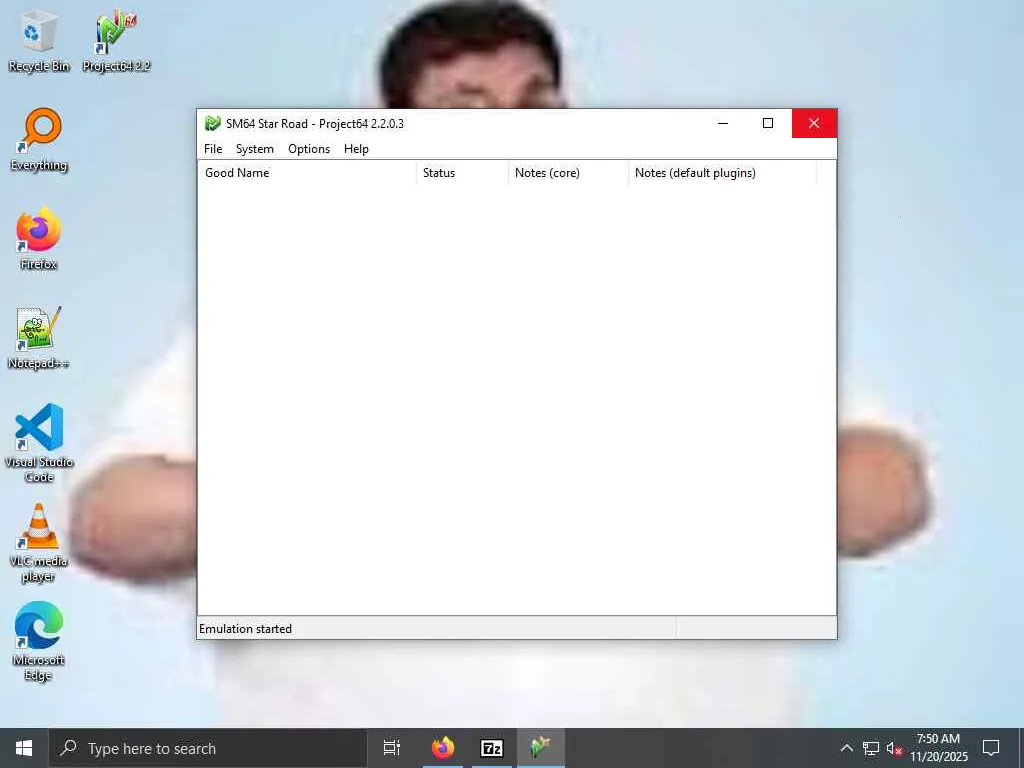Open the Options menu in Project64

tap(309, 149)
